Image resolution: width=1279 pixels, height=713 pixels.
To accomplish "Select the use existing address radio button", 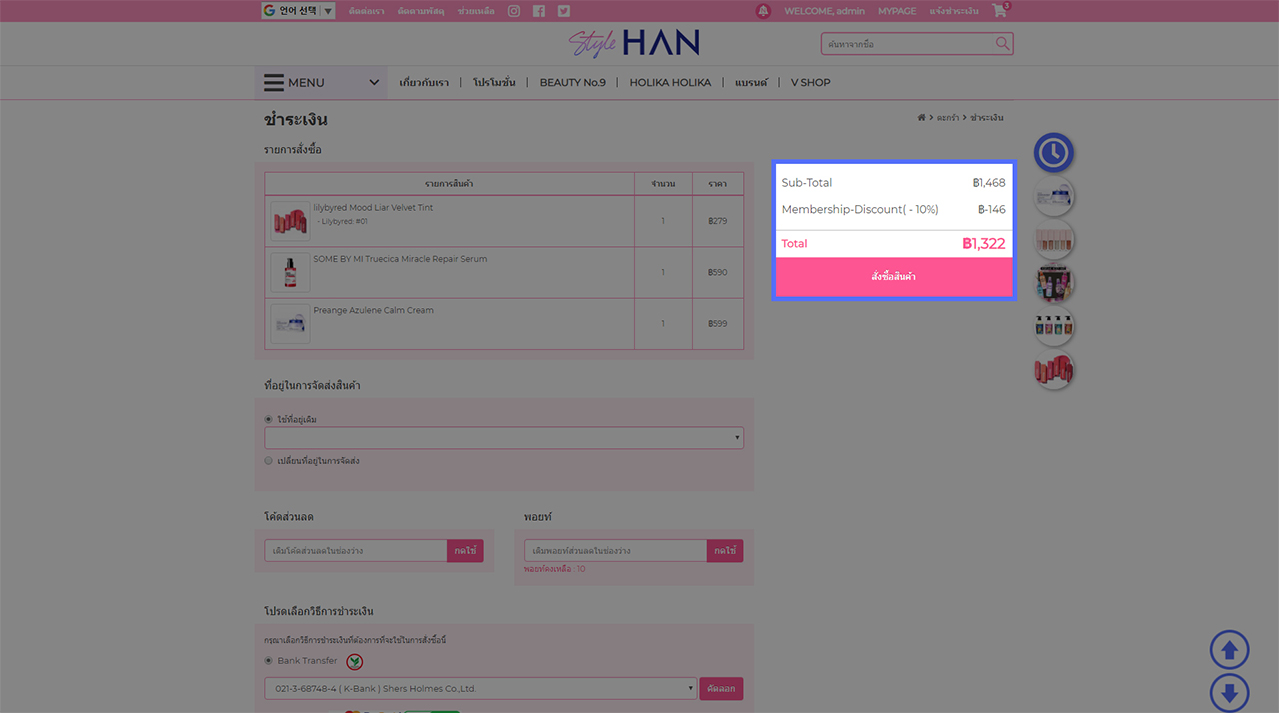I will 268,420.
